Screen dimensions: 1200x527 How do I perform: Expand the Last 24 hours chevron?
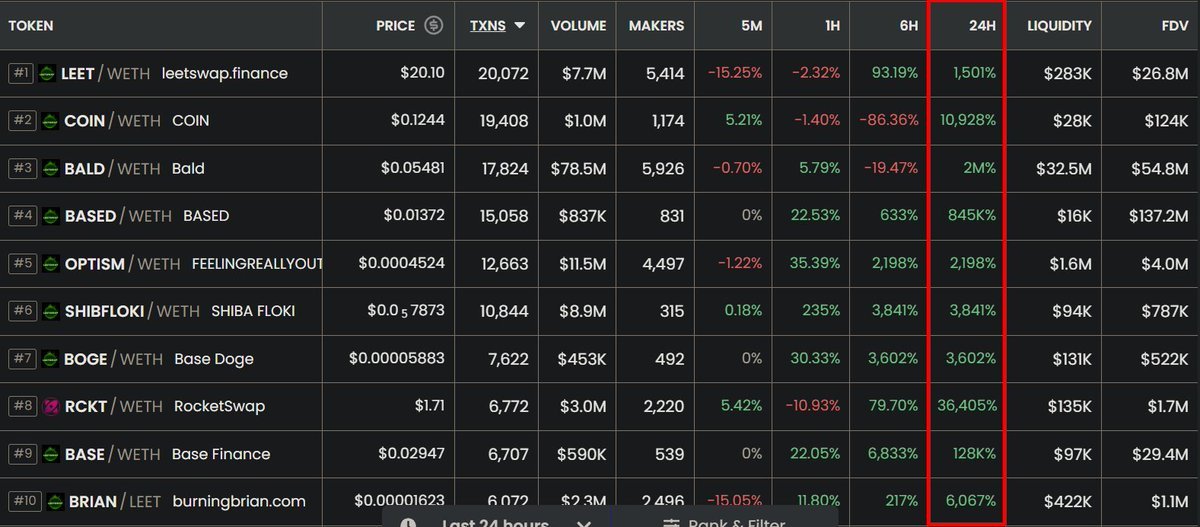[585, 522]
